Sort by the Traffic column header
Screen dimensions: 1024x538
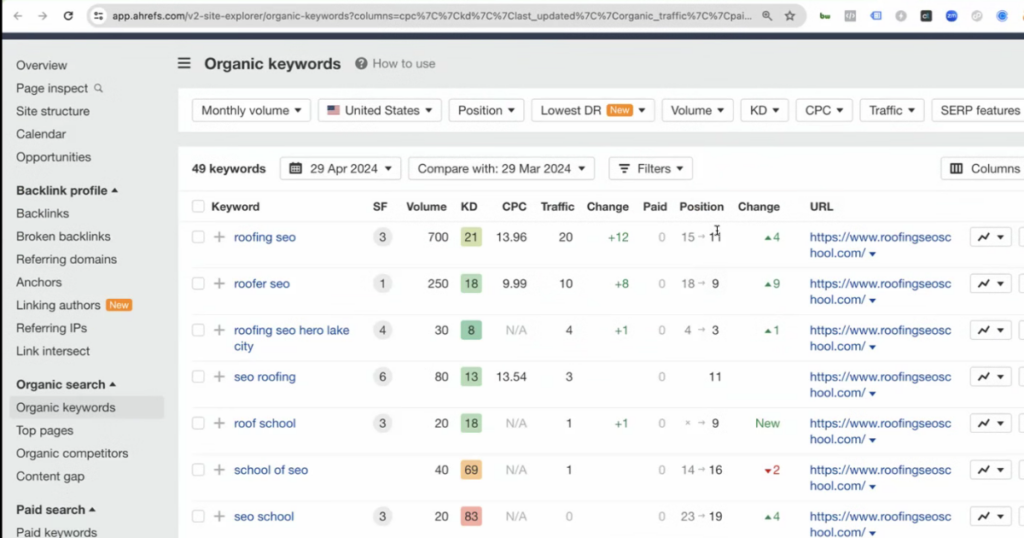[x=557, y=206]
